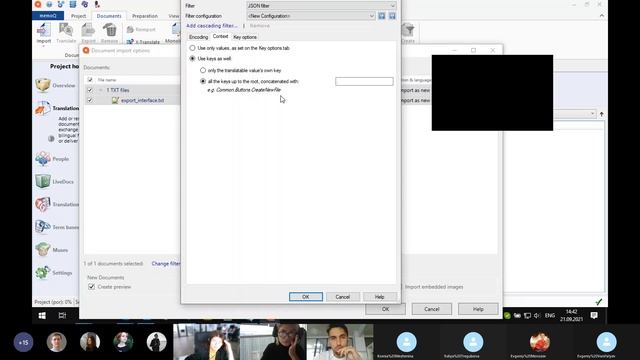640x360 pixels.
Task: Click X-Translate in the ribbon
Action: (143, 42)
